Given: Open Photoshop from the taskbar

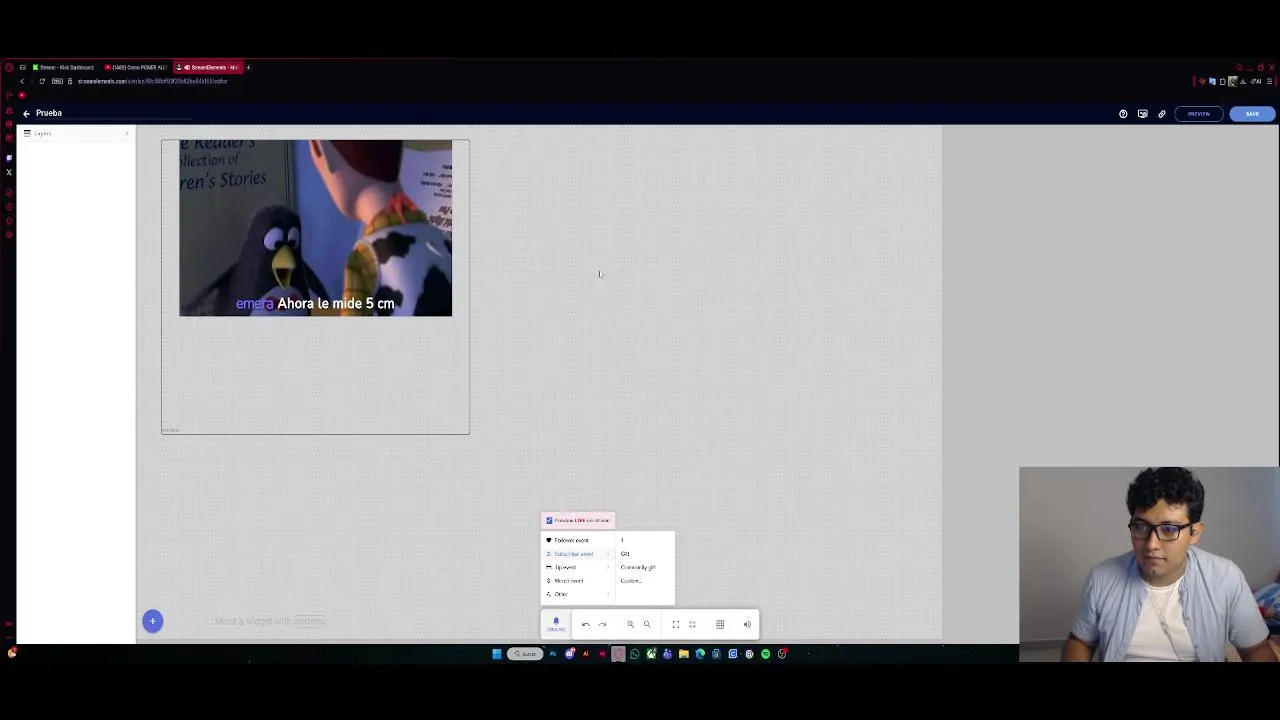Looking at the screenshot, I should coord(553,654).
